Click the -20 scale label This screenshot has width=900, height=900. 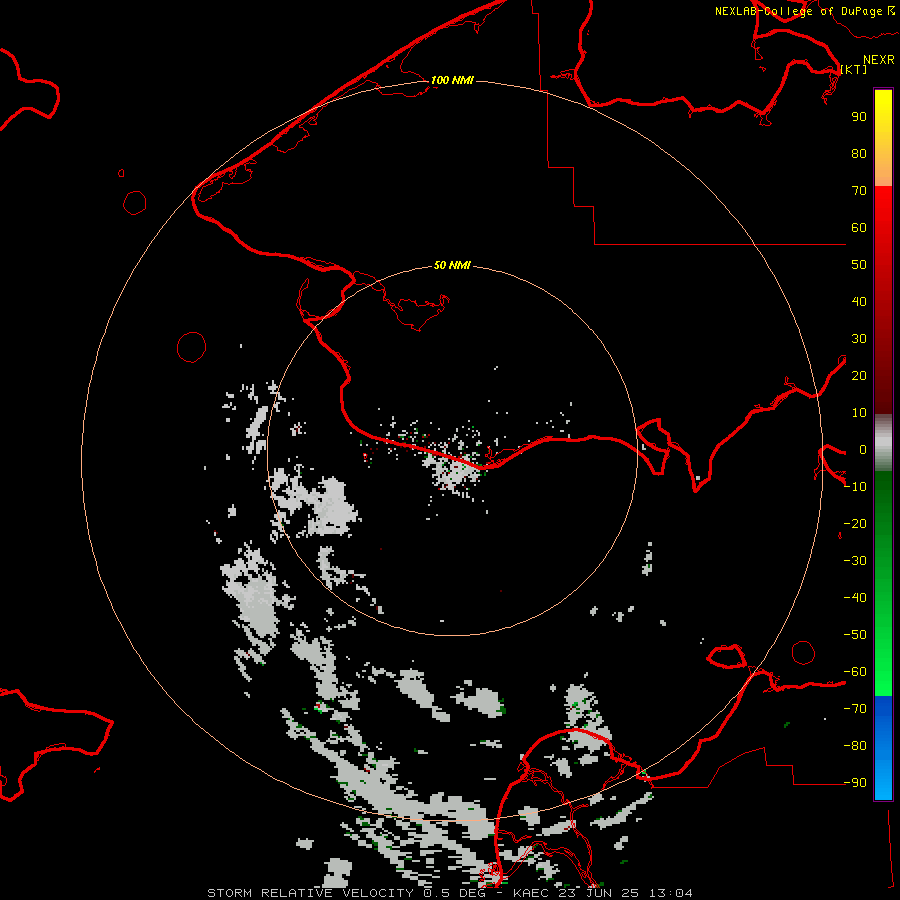point(855,523)
